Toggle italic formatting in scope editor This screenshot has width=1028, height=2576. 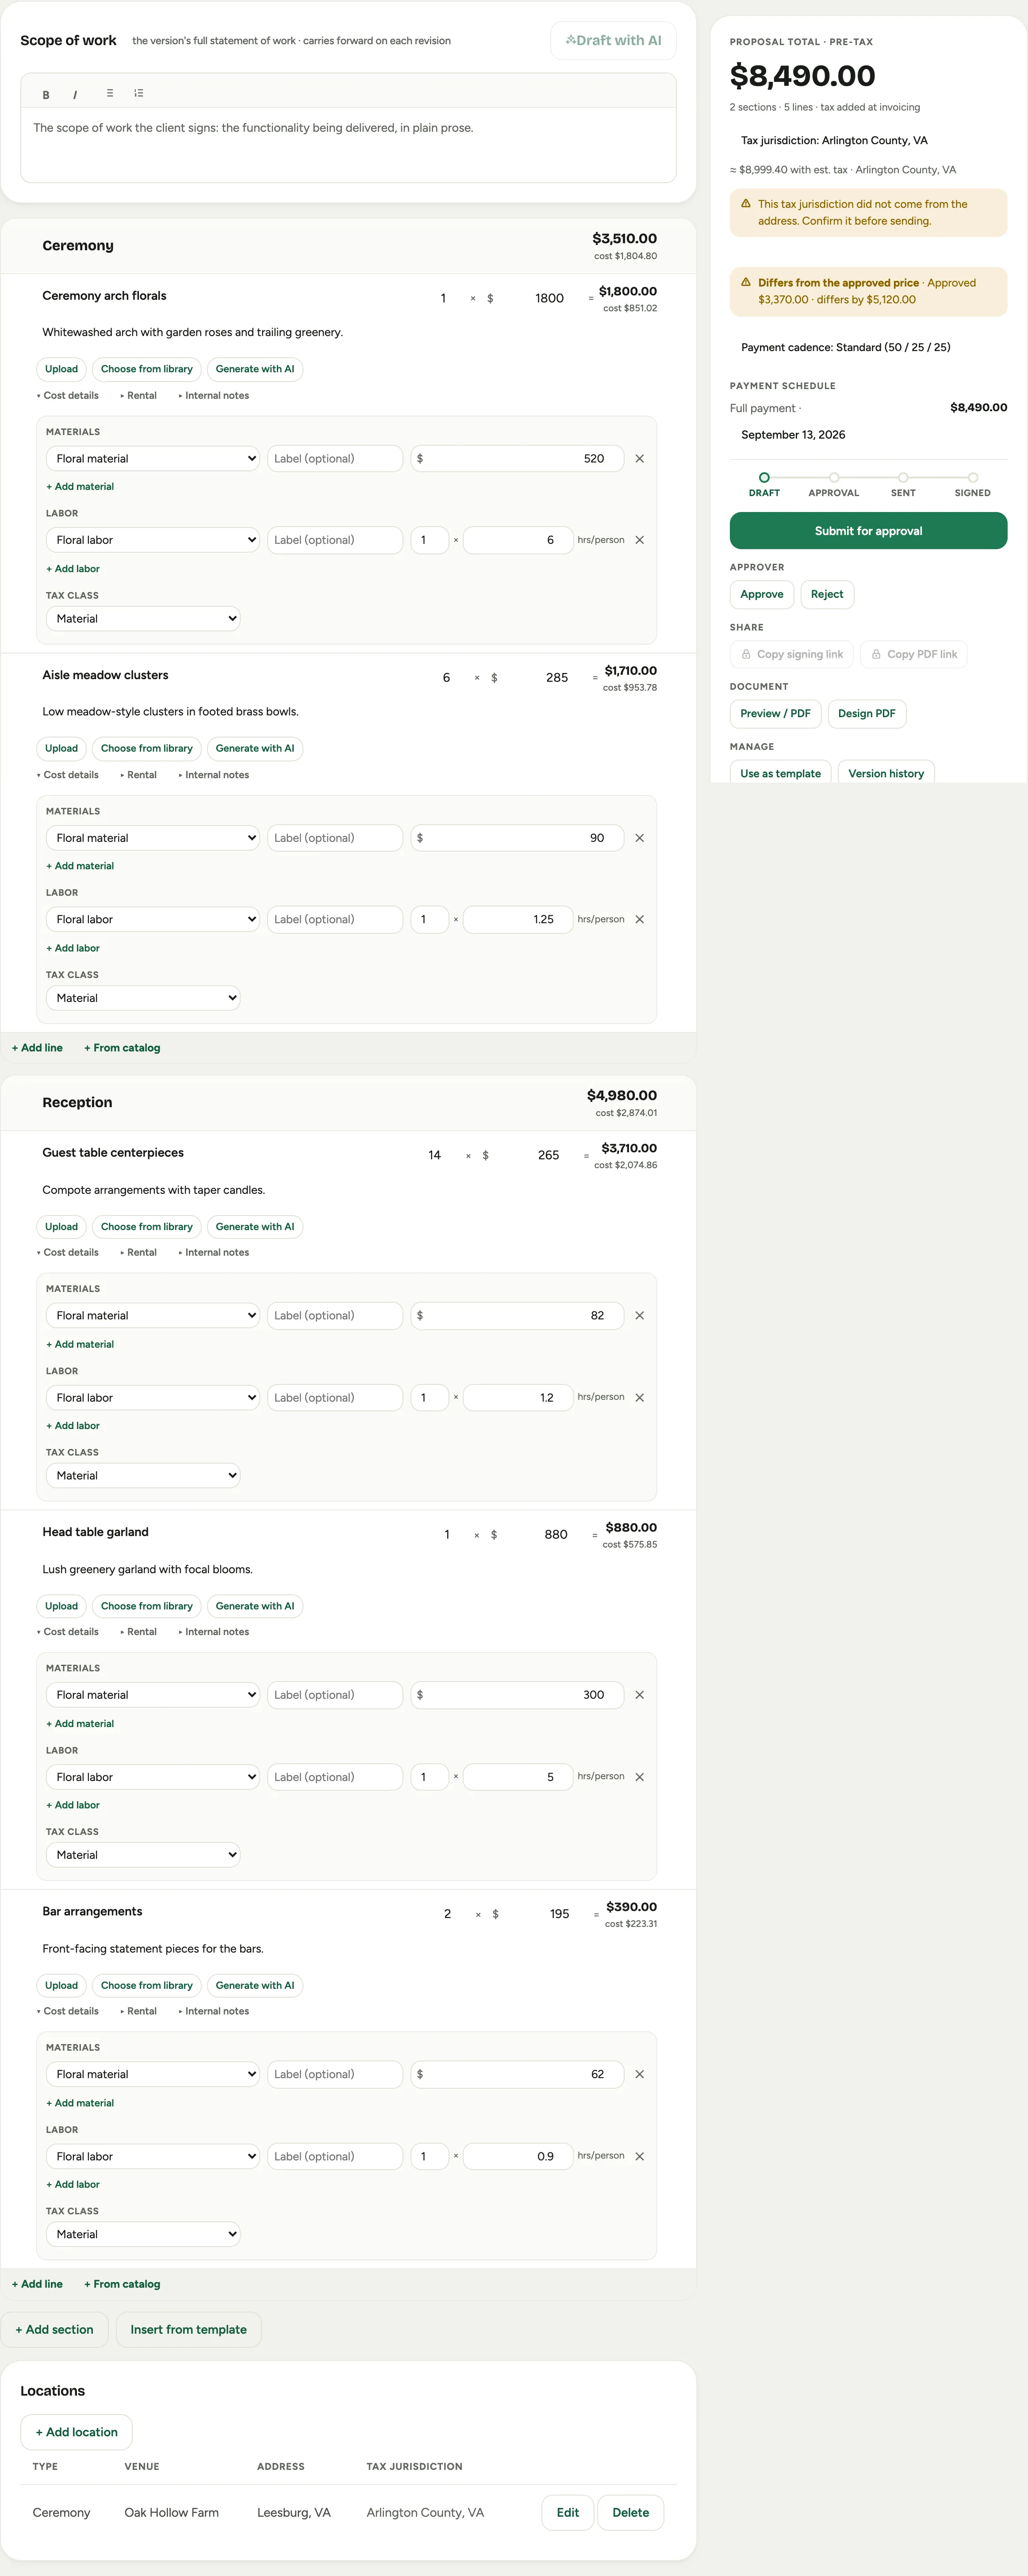(x=75, y=94)
